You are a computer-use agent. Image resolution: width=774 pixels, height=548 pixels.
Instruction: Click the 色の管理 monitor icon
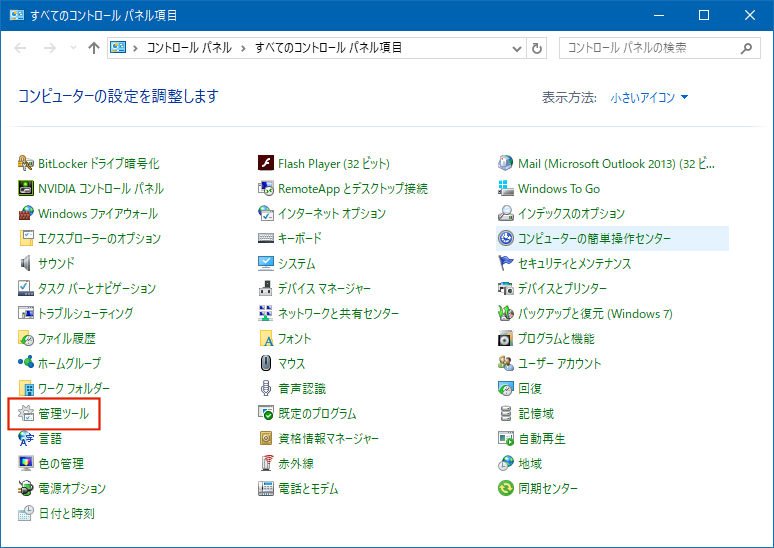click(26, 463)
